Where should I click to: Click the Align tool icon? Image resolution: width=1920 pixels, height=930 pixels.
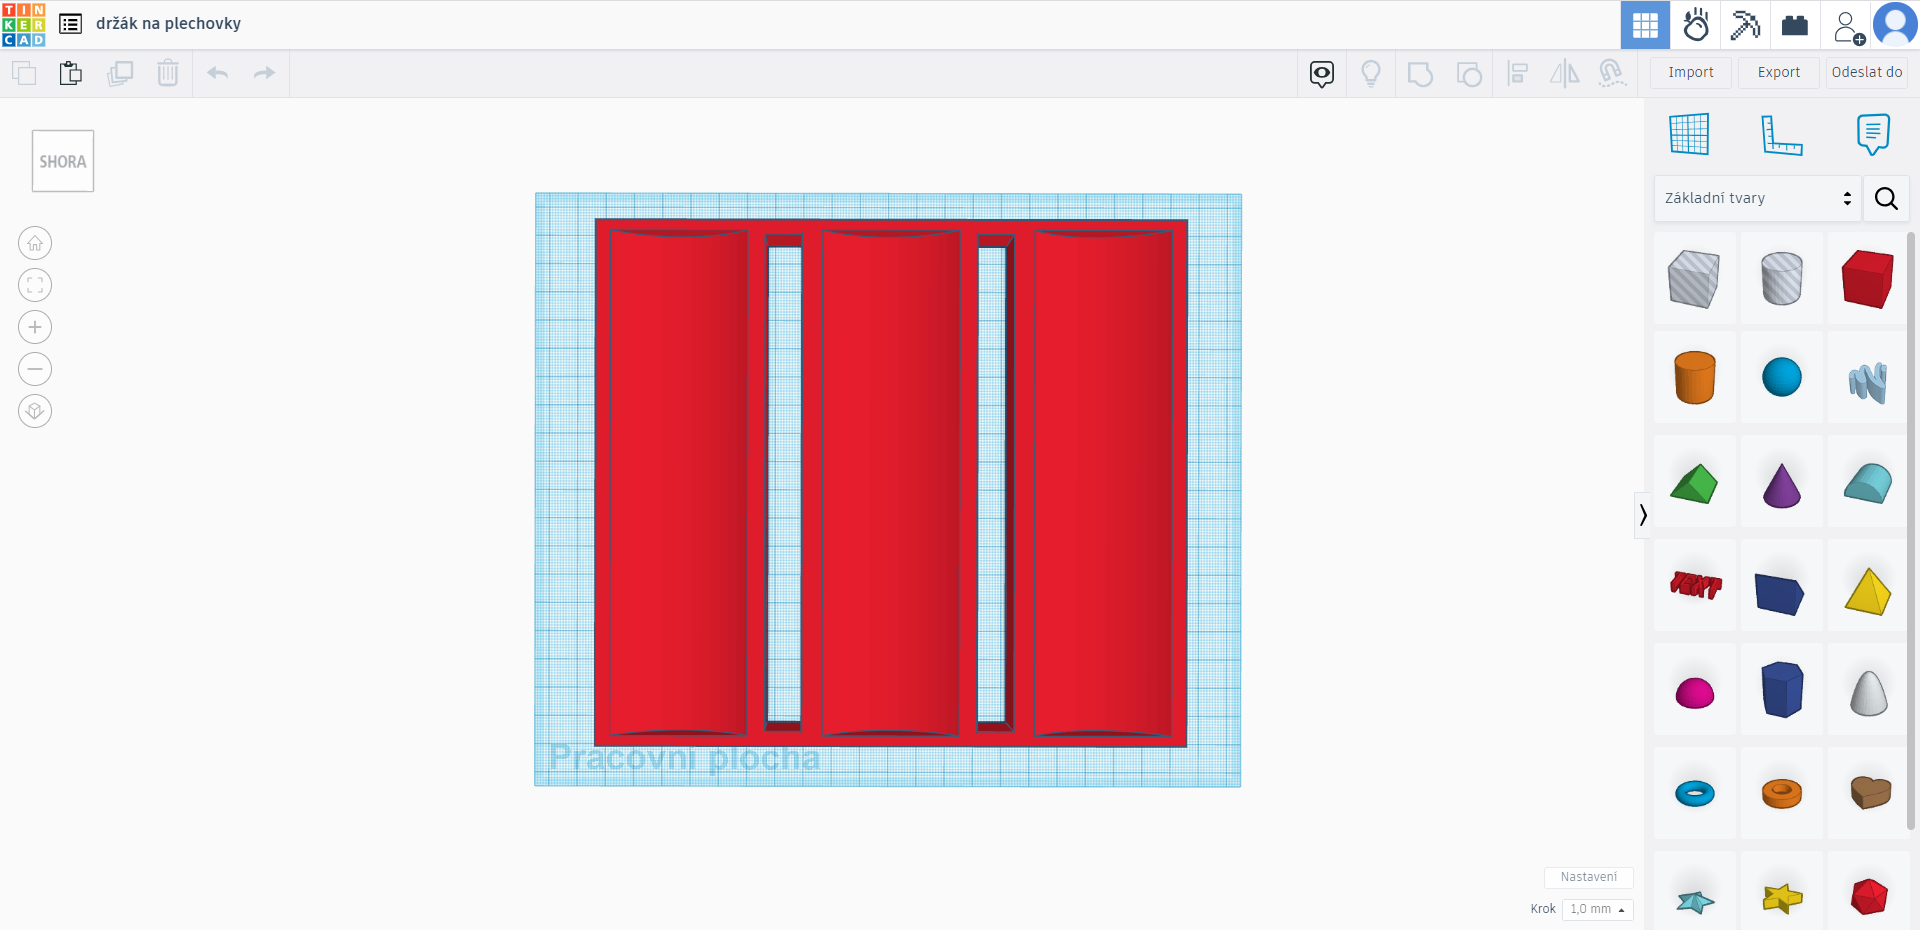click(1517, 73)
